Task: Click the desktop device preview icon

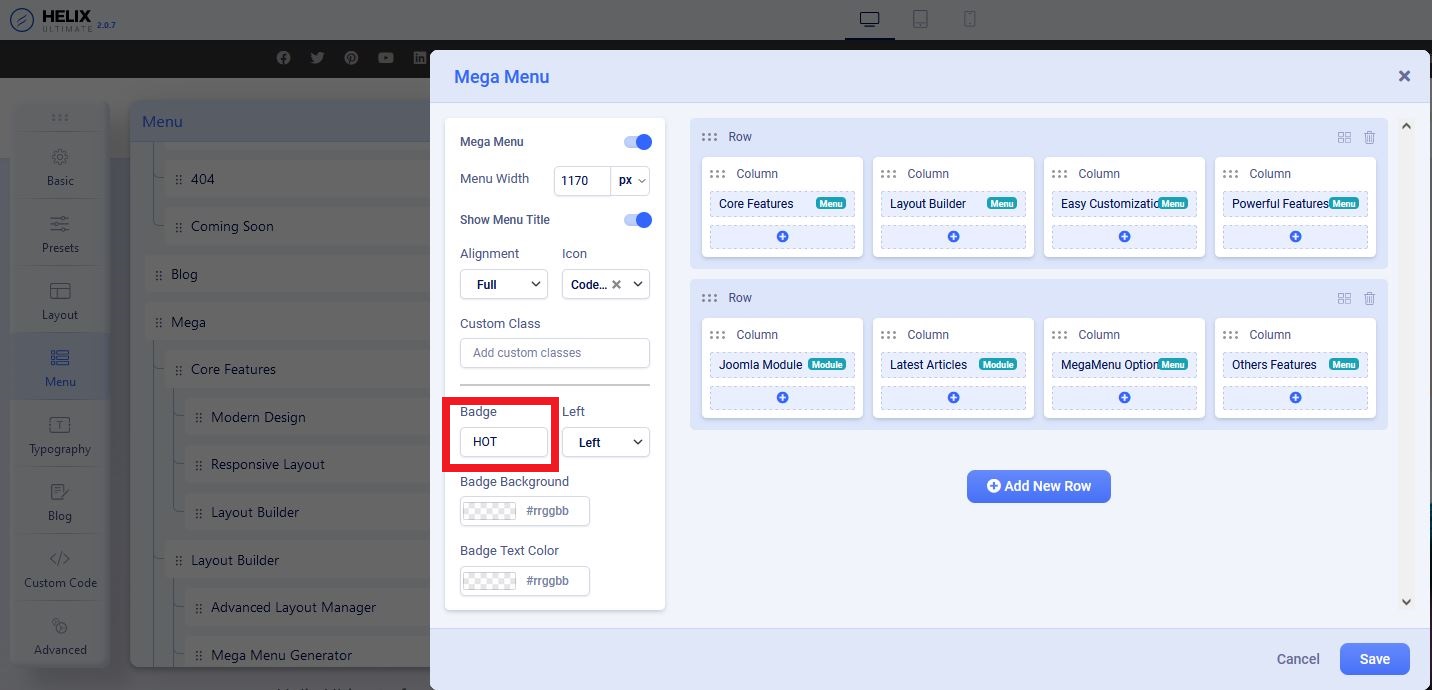Action: [869, 20]
